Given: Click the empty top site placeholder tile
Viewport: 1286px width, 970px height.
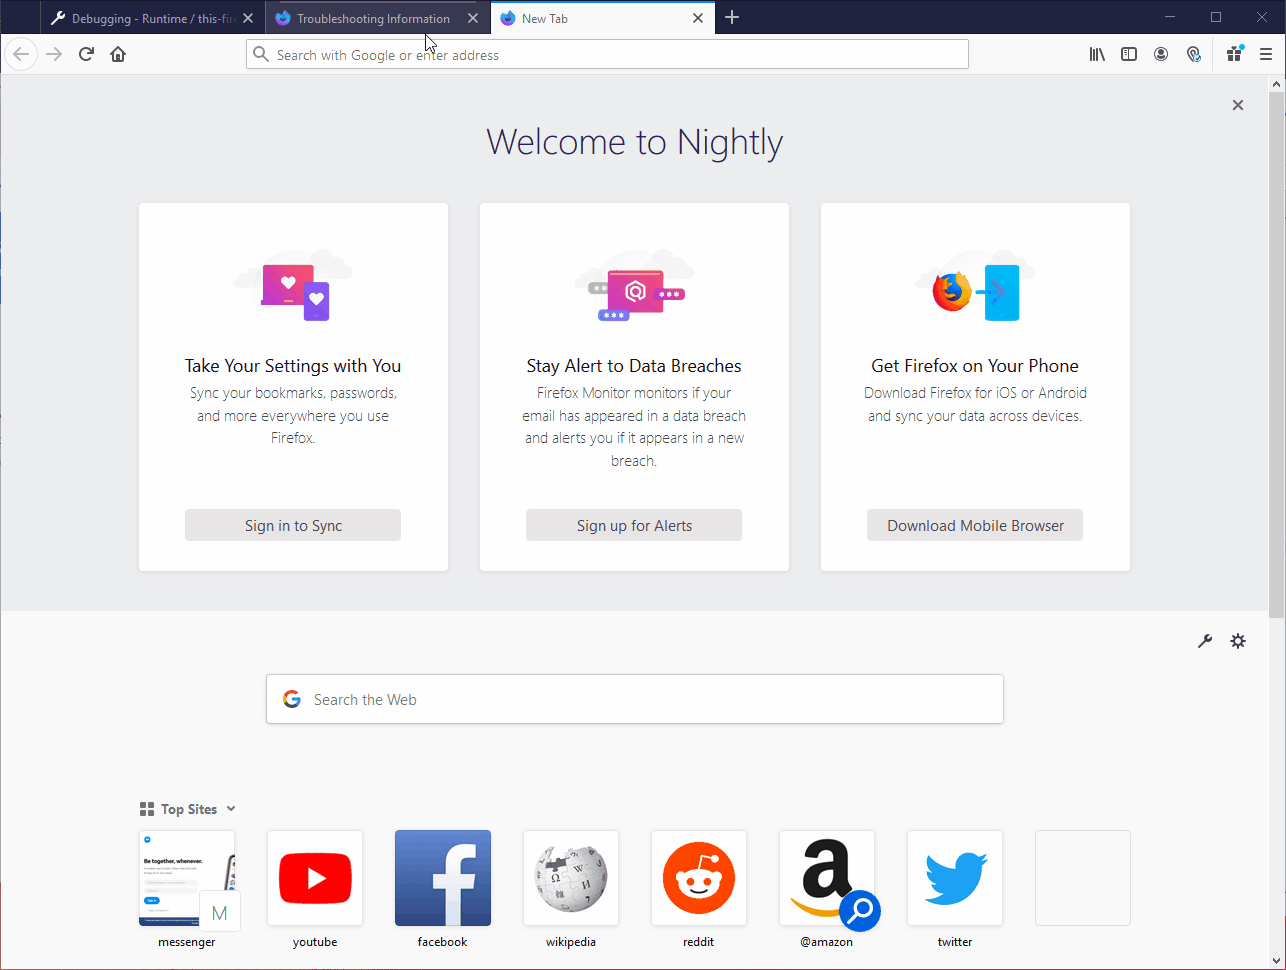Looking at the screenshot, I should [x=1083, y=878].
